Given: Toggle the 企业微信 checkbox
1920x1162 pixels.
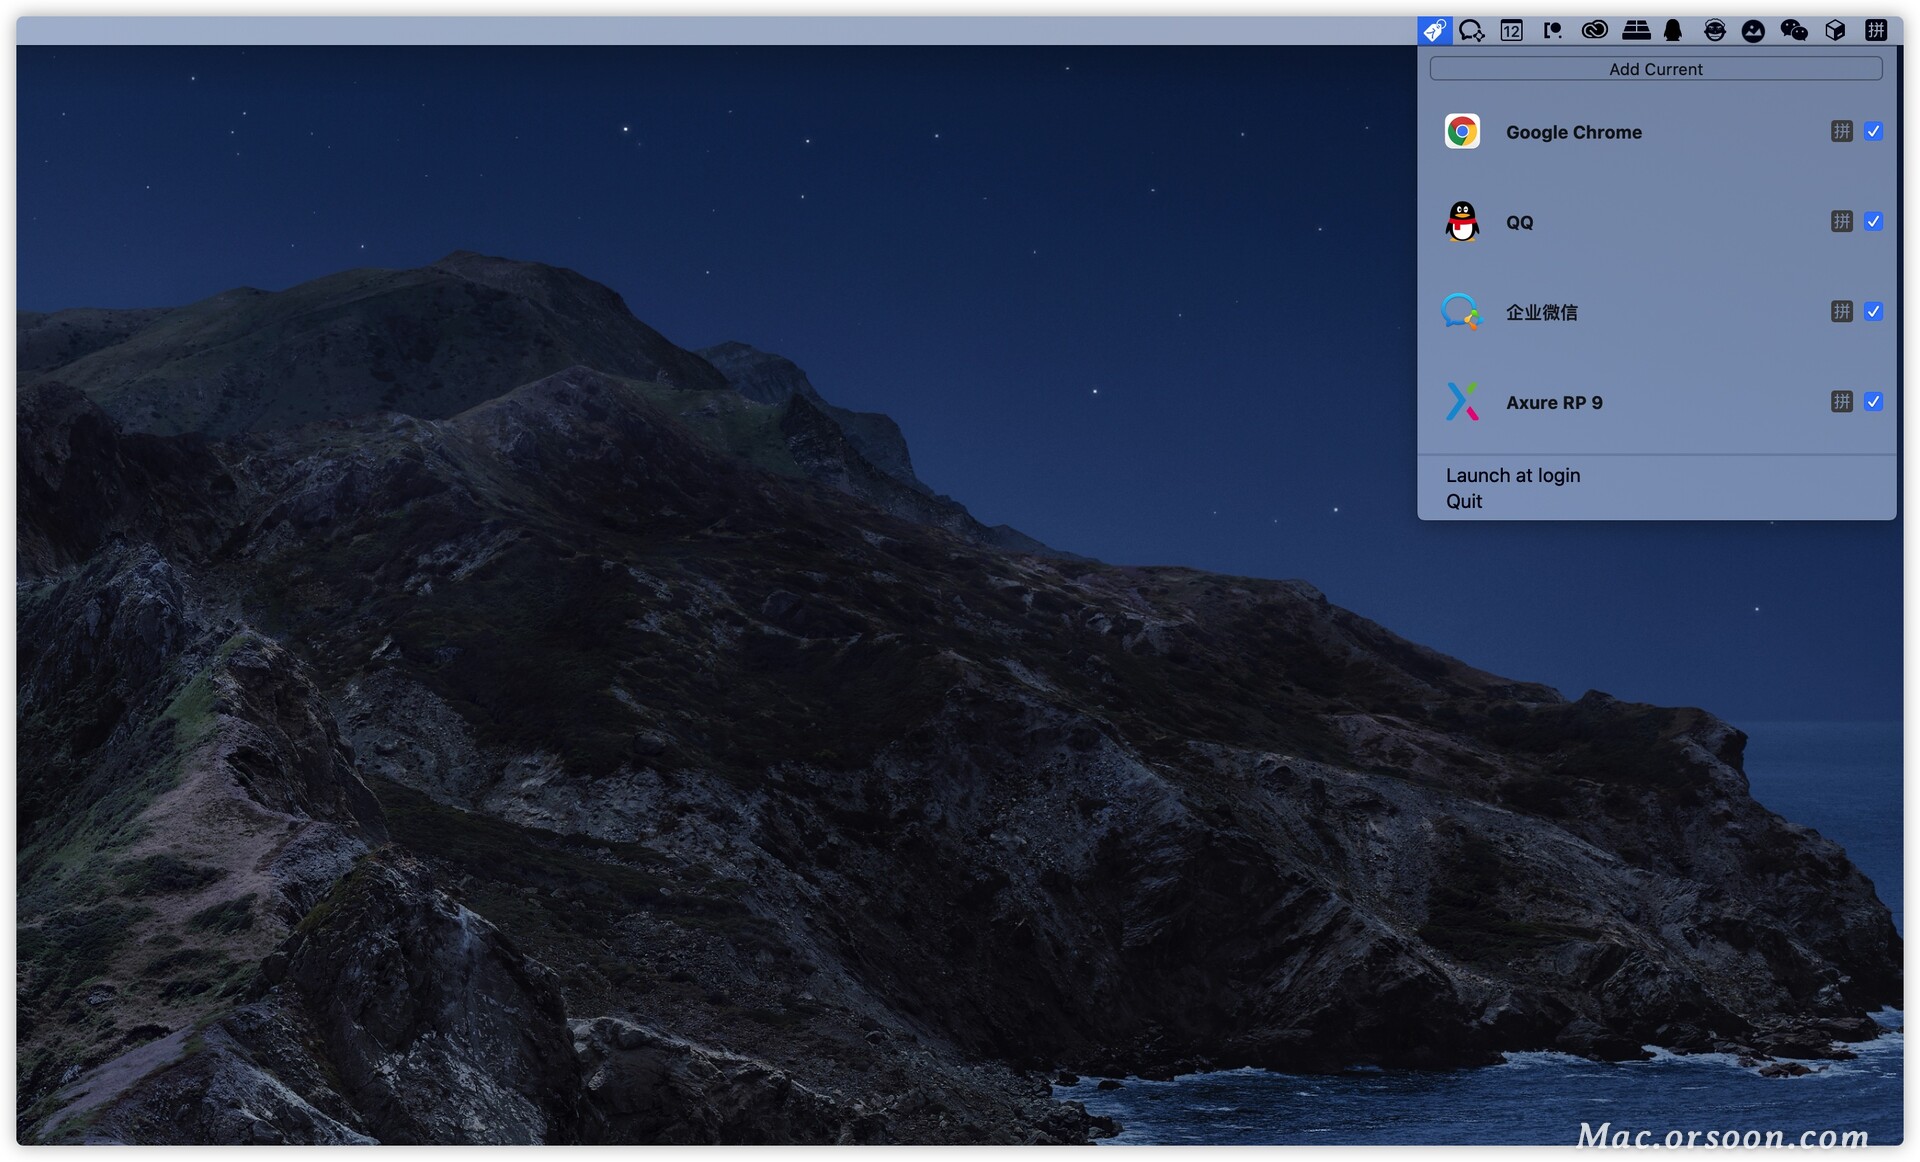Looking at the screenshot, I should (1873, 311).
